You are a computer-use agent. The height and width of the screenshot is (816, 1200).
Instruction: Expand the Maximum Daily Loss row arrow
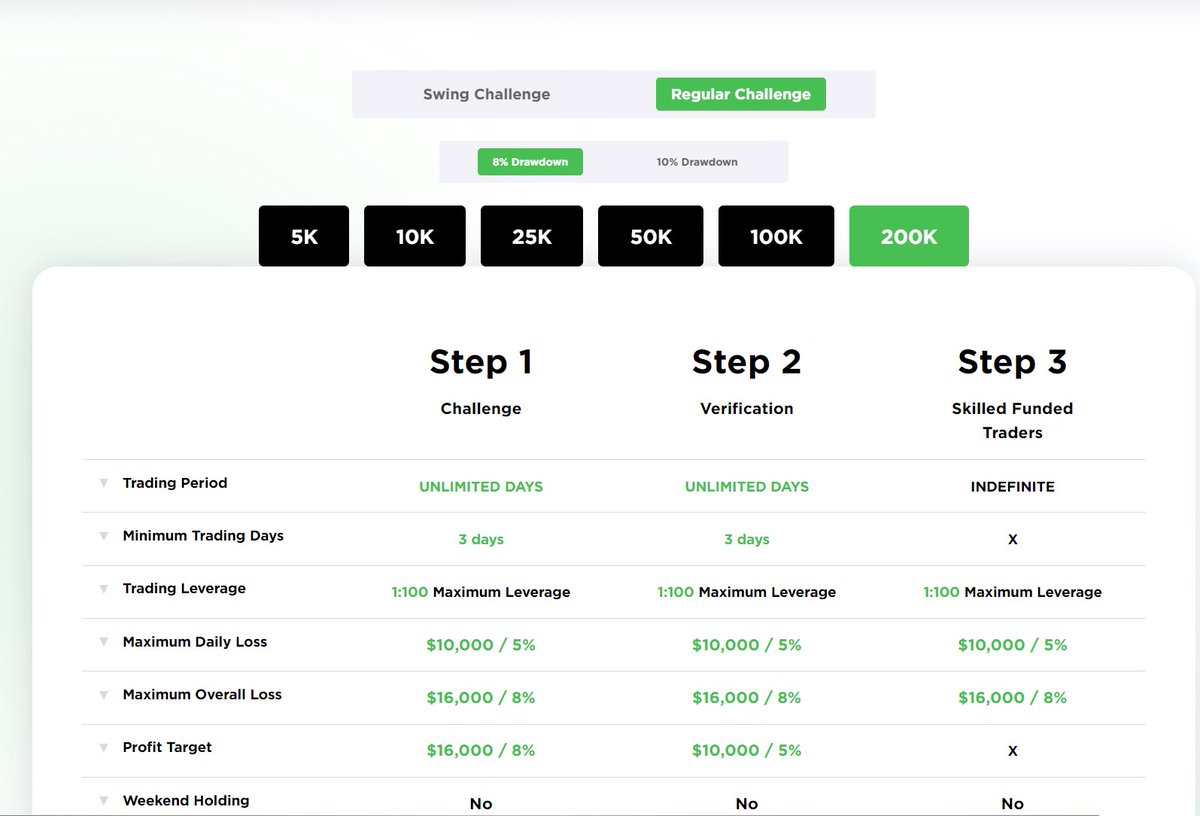pyautogui.click(x=103, y=642)
